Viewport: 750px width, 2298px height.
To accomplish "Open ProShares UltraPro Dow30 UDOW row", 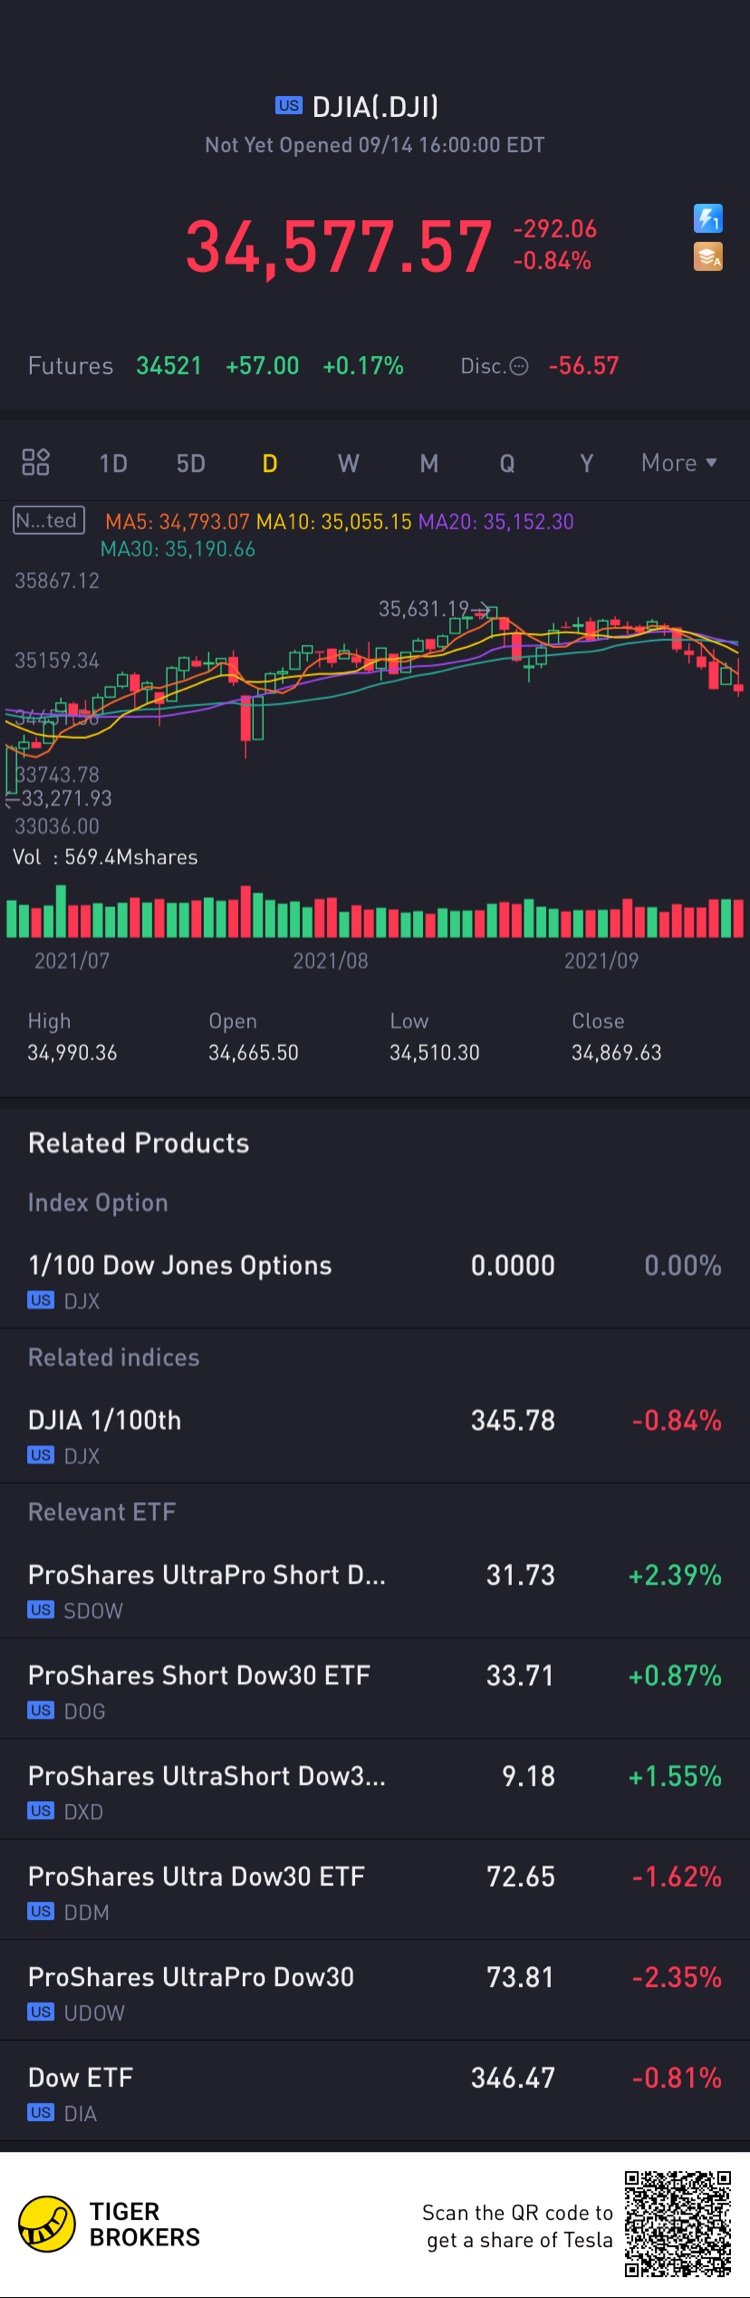I will pyautogui.click(x=375, y=1991).
